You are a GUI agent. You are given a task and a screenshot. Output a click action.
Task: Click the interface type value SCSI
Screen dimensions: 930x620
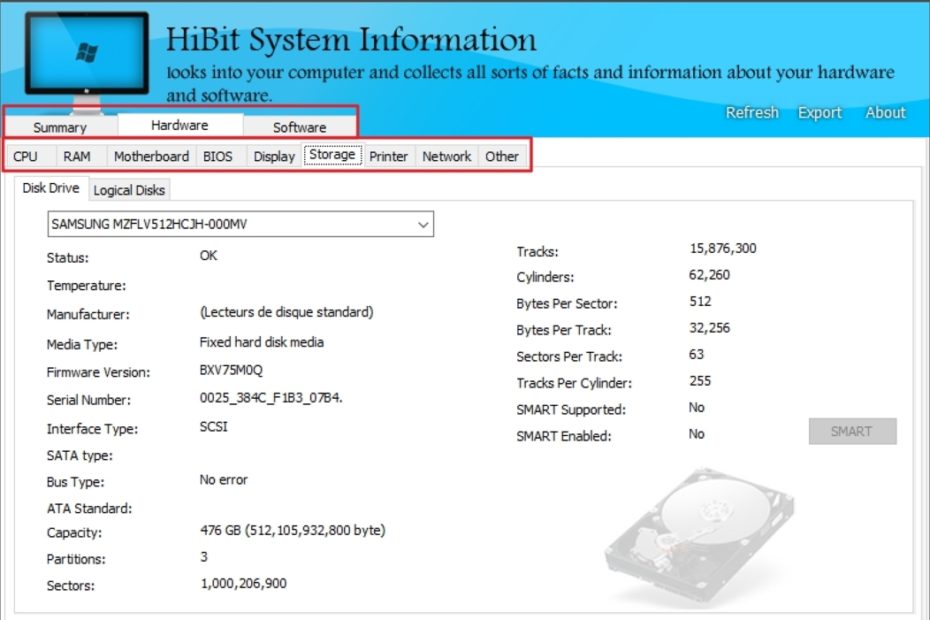(x=214, y=427)
